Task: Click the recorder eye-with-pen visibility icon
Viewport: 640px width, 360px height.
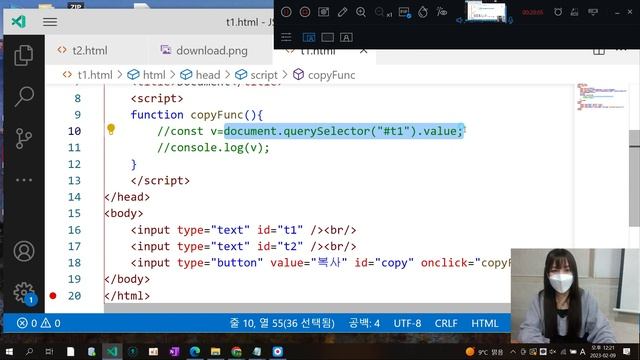Action: (x=442, y=12)
